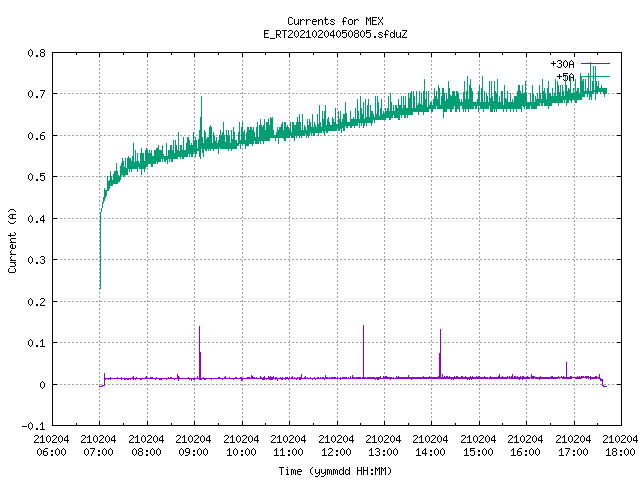Click the 07:00 x-axis tick label
This screenshot has height=480, width=640.
98,452
